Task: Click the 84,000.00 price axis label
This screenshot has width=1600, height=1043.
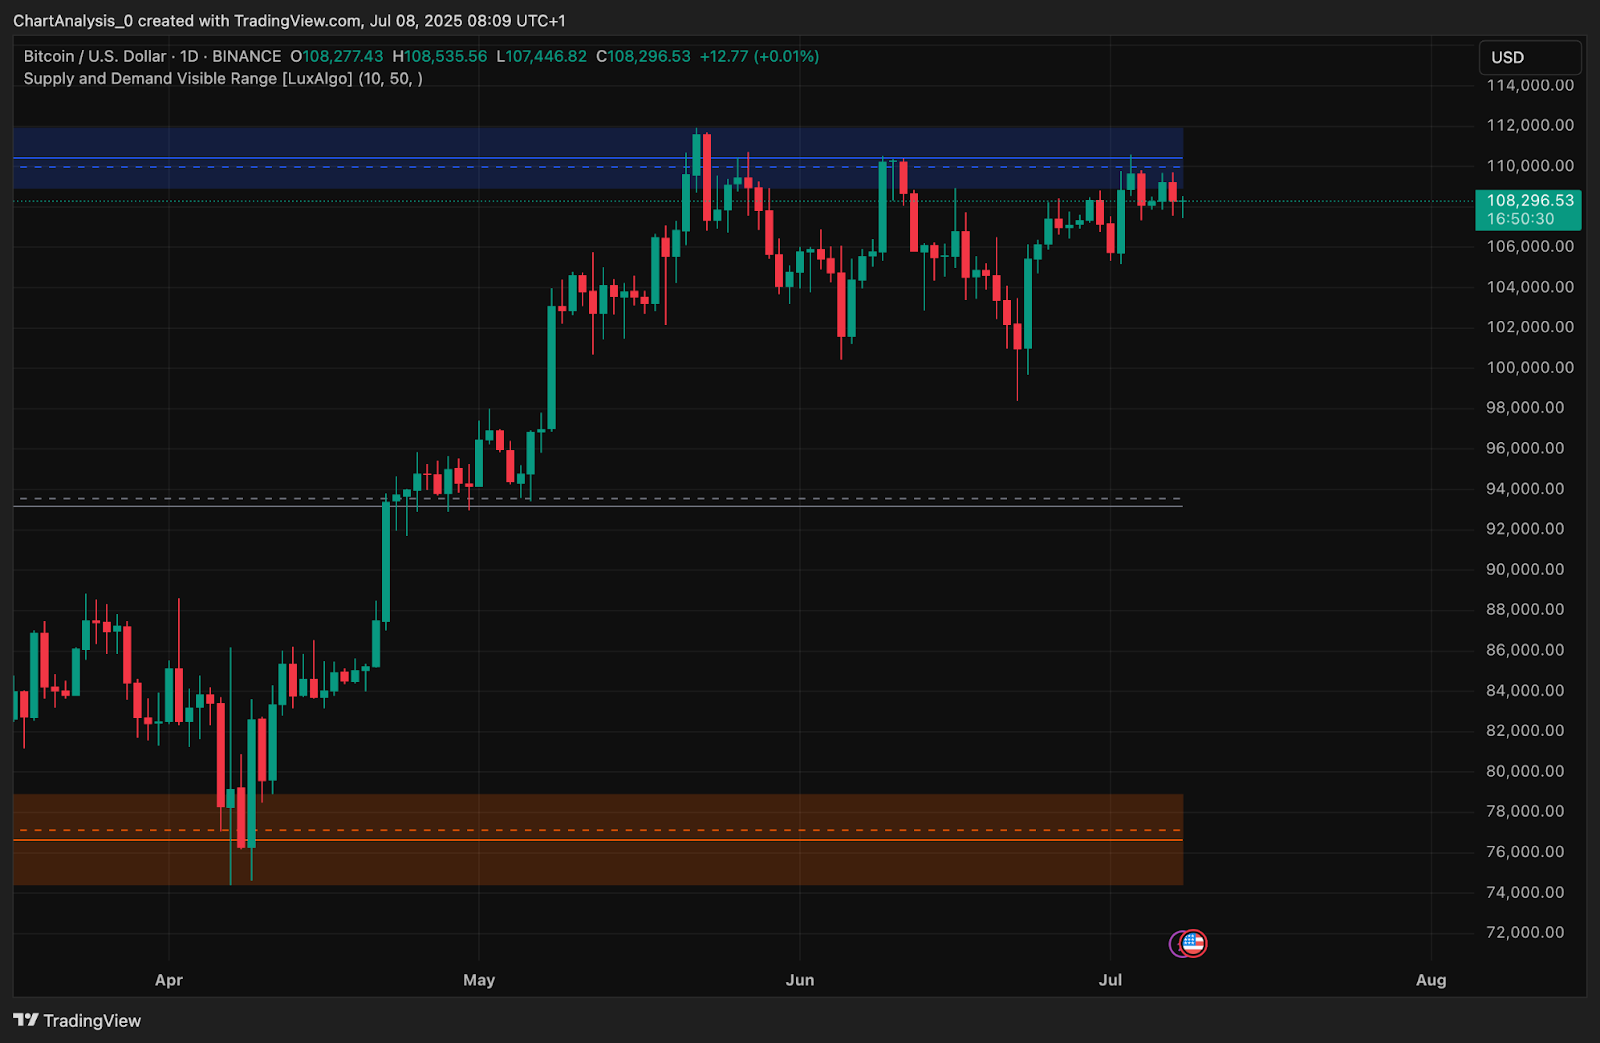Action: [x=1525, y=690]
